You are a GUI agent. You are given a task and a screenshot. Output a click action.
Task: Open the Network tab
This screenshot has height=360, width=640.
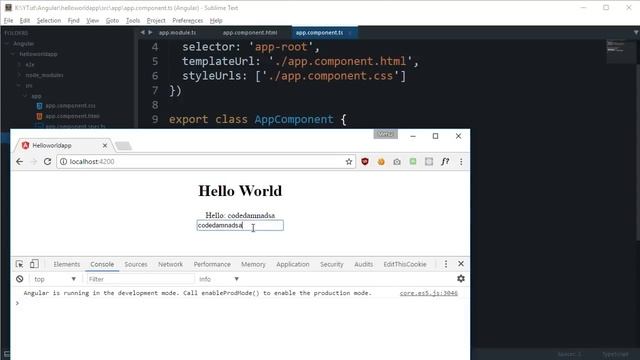170,264
